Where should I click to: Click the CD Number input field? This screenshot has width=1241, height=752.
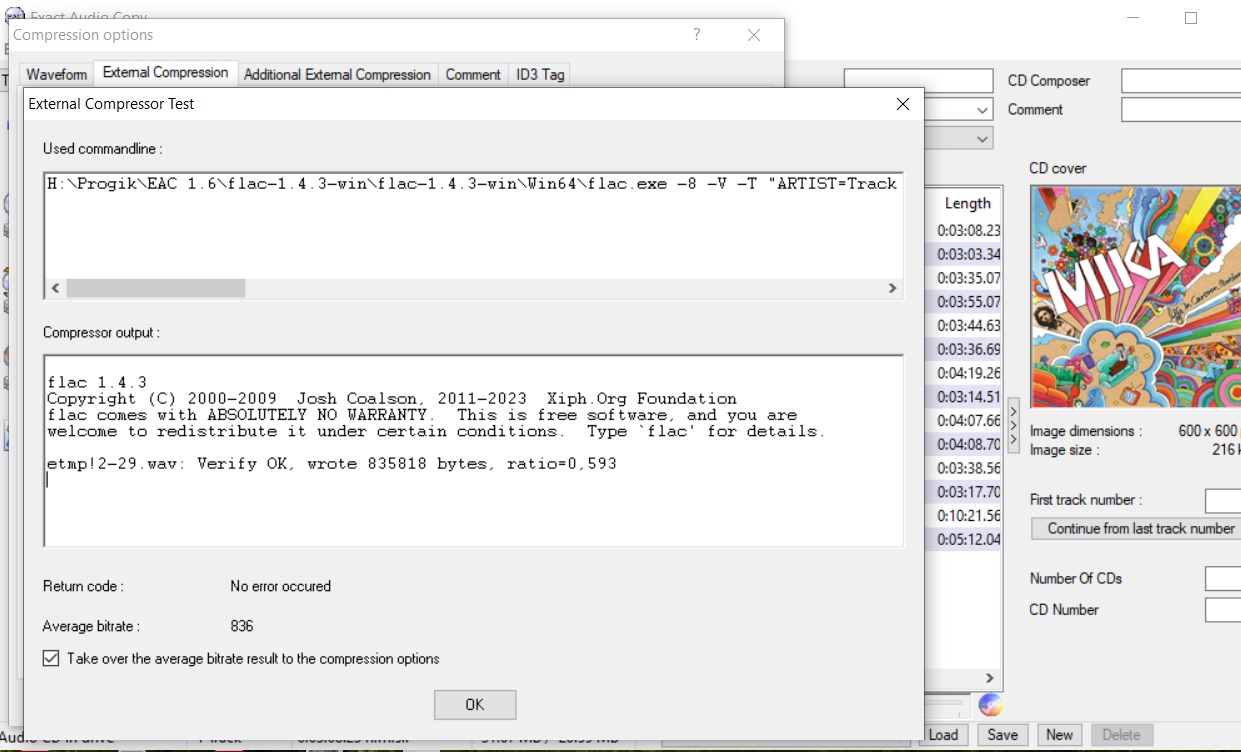tap(1222, 610)
